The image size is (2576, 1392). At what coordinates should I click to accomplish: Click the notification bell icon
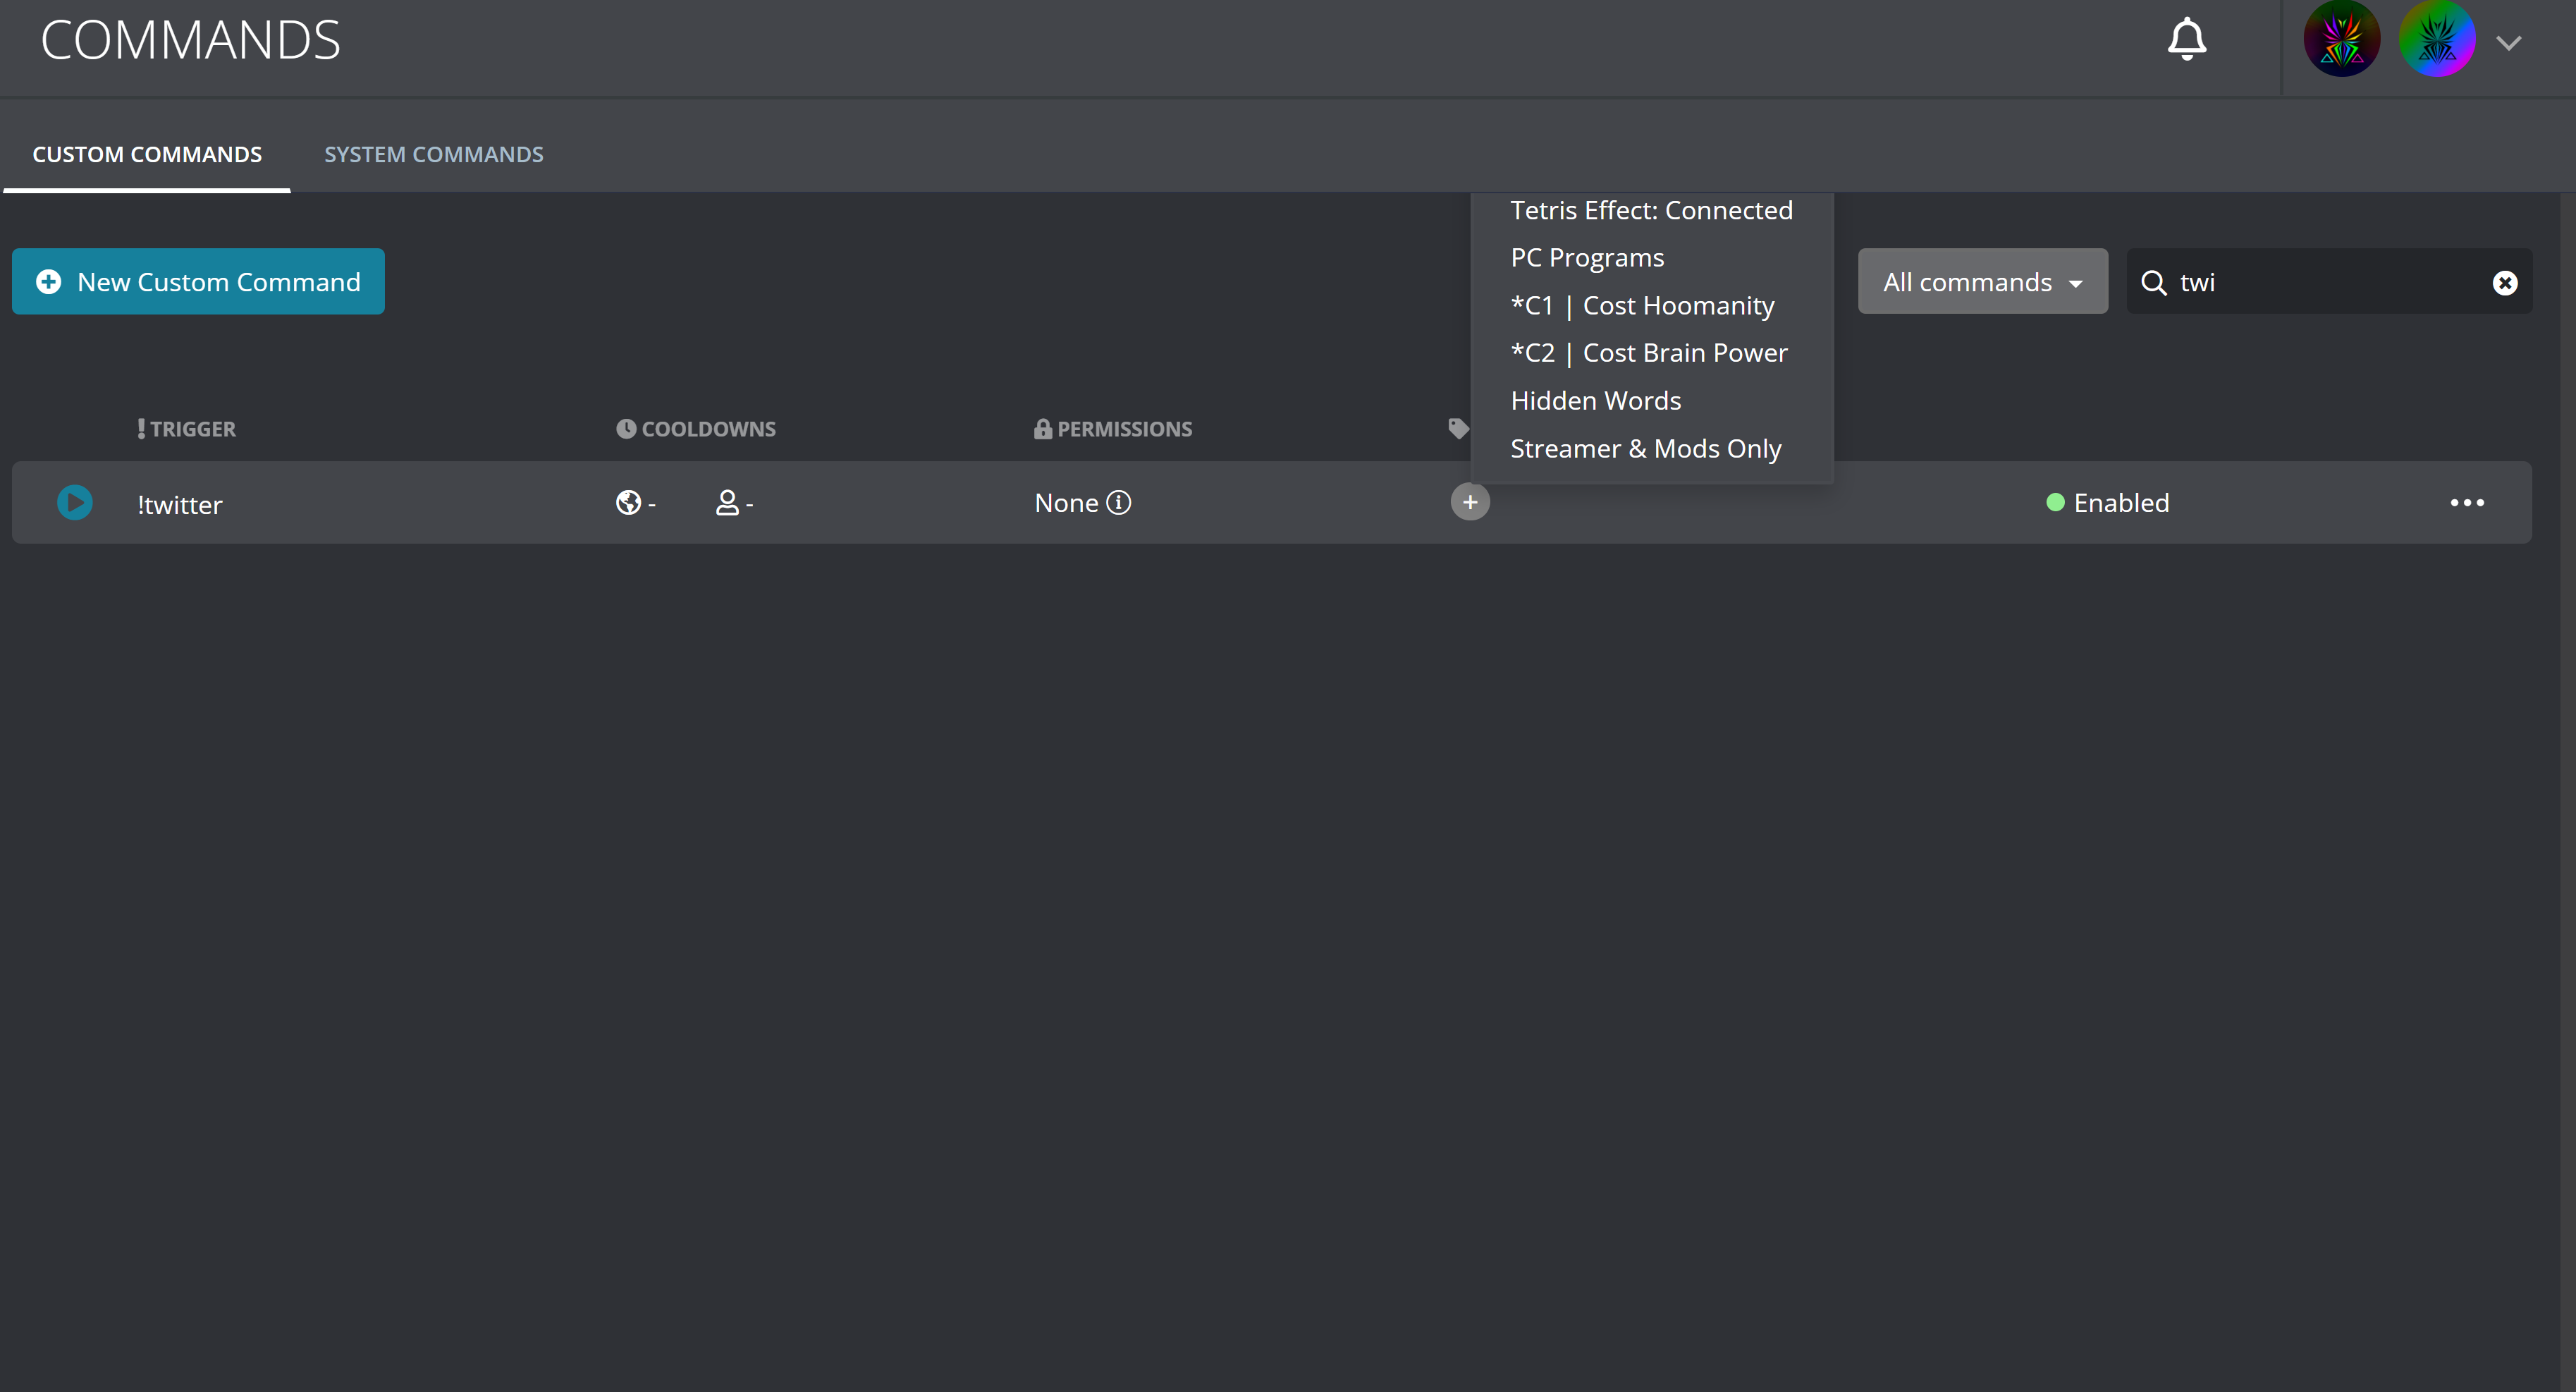pos(2187,38)
